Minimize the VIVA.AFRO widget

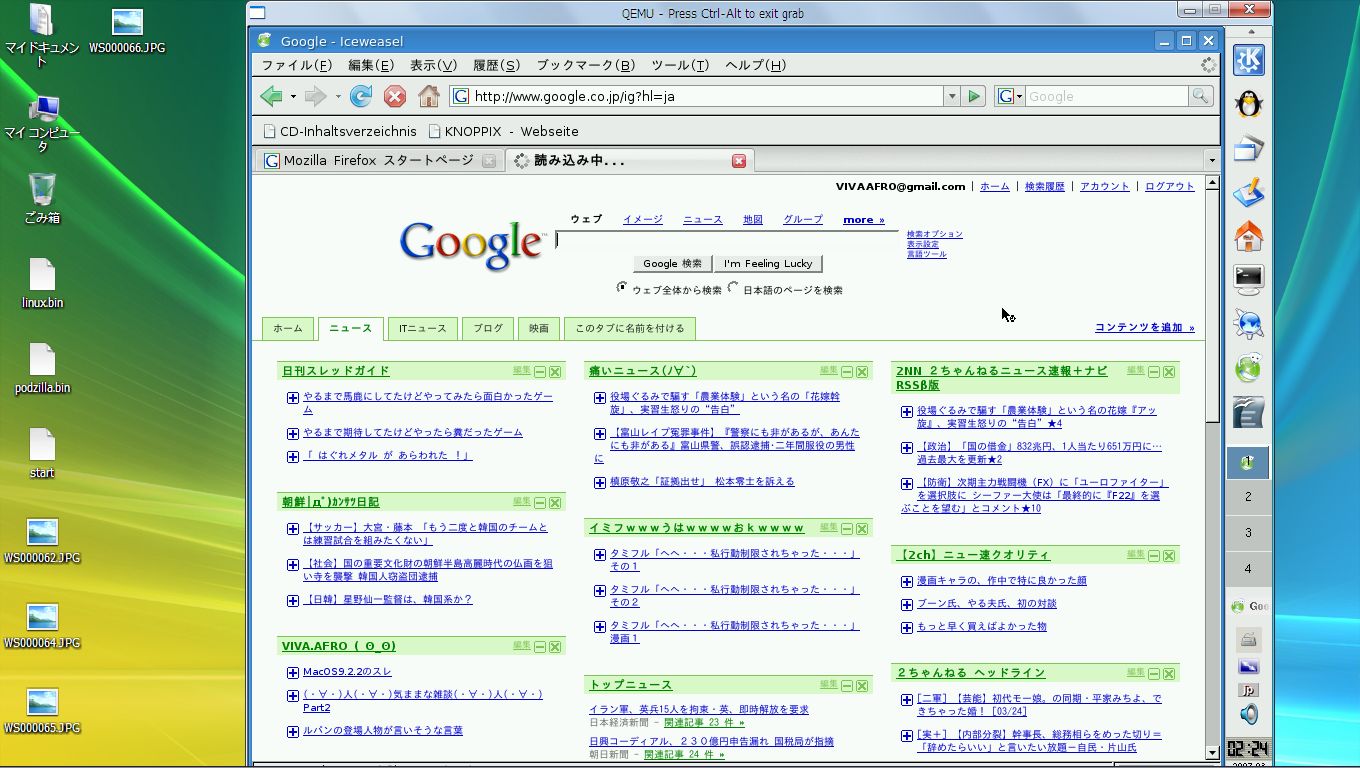[540, 647]
